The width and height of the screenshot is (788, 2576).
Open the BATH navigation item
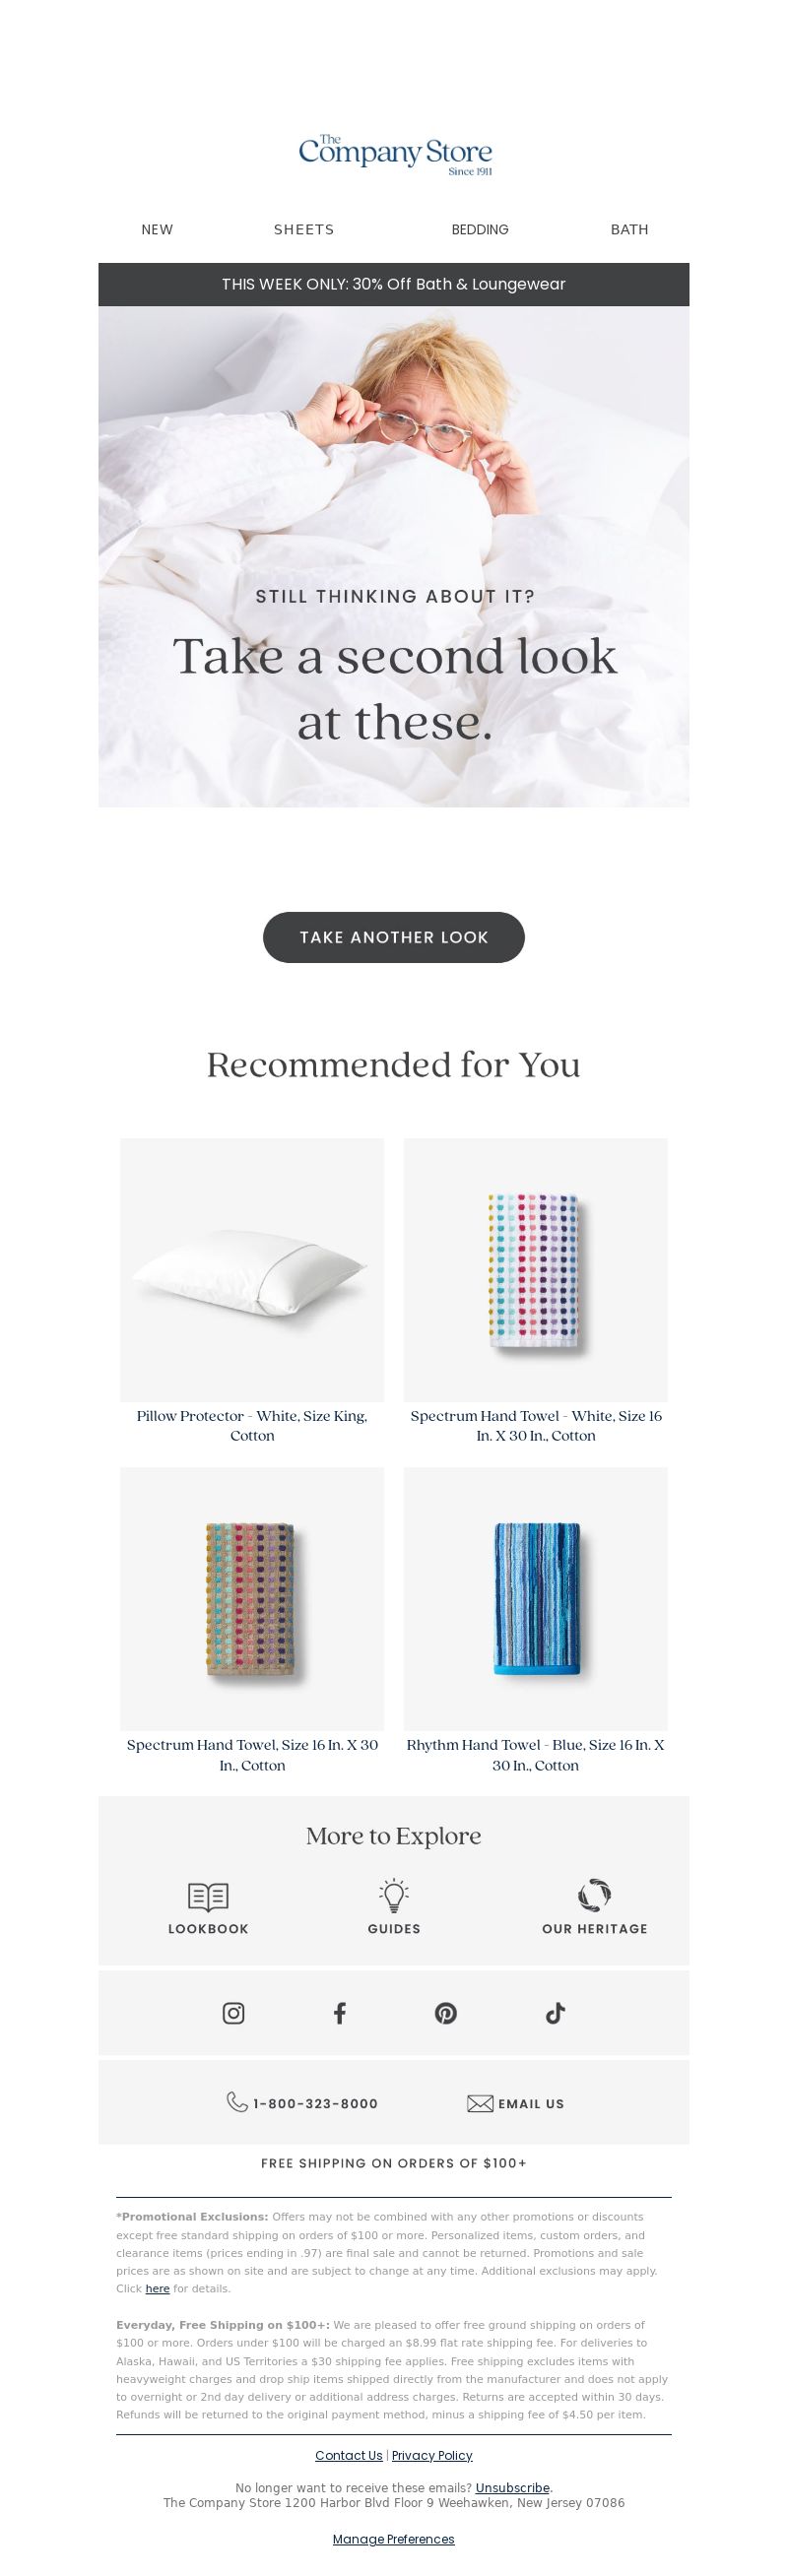click(629, 229)
